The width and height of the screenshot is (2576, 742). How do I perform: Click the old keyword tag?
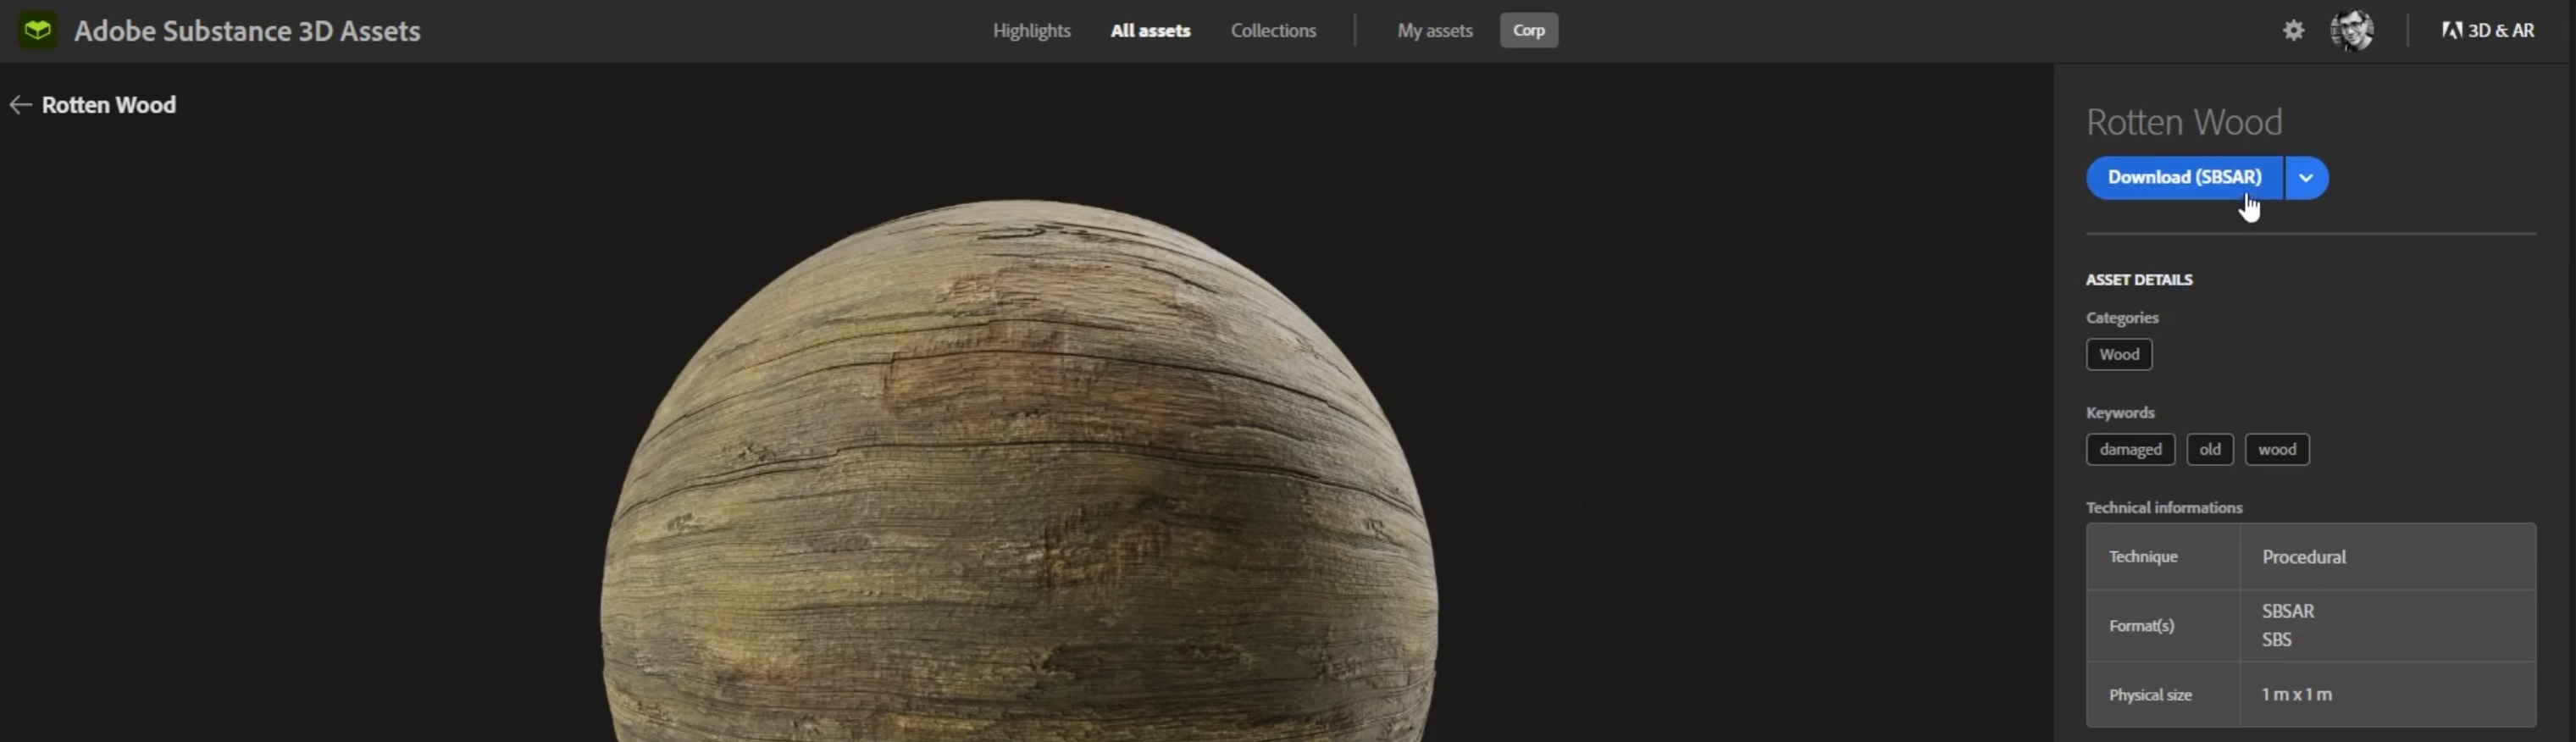coord(2208,450)
